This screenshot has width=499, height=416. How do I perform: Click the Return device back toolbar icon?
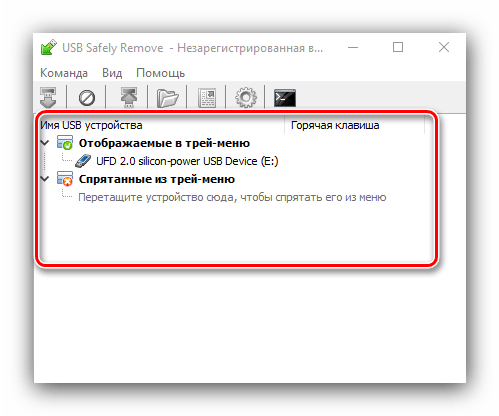[129, 97]
